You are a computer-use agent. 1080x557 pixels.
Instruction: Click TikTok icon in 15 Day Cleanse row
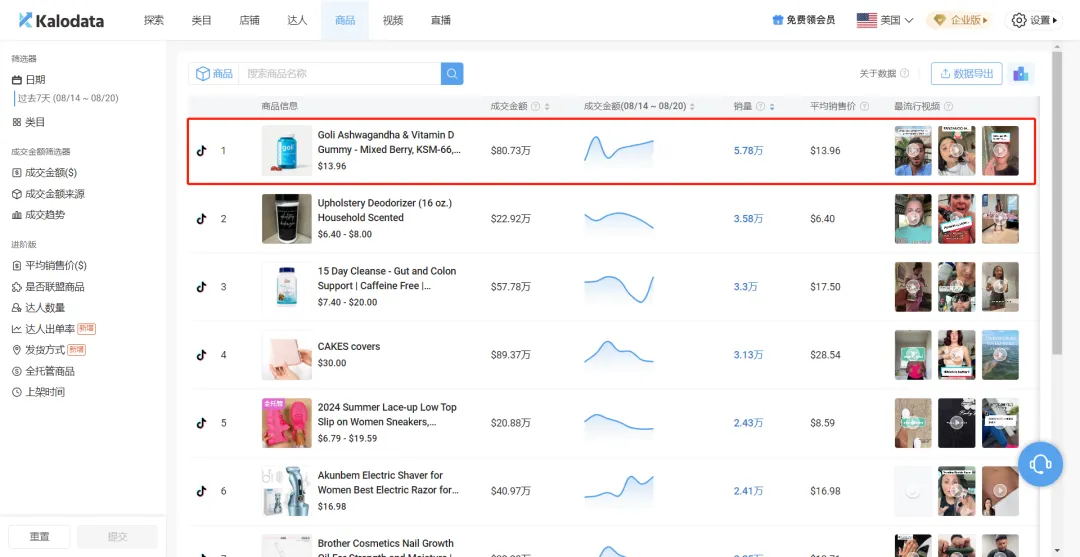[x=201, y=286]
